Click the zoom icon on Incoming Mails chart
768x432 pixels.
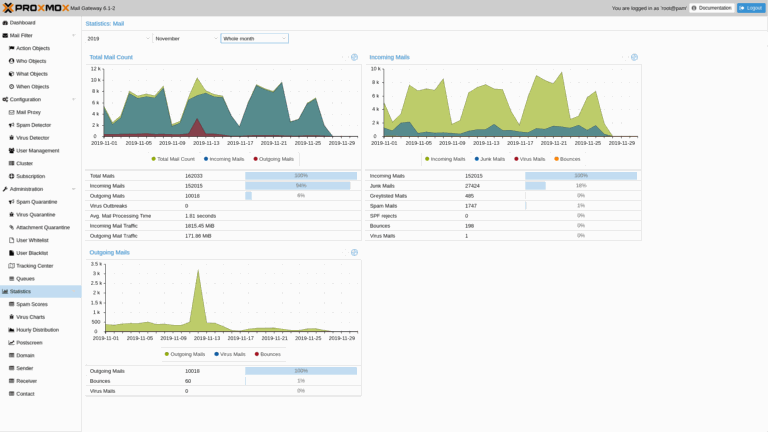tap(634, 57)
